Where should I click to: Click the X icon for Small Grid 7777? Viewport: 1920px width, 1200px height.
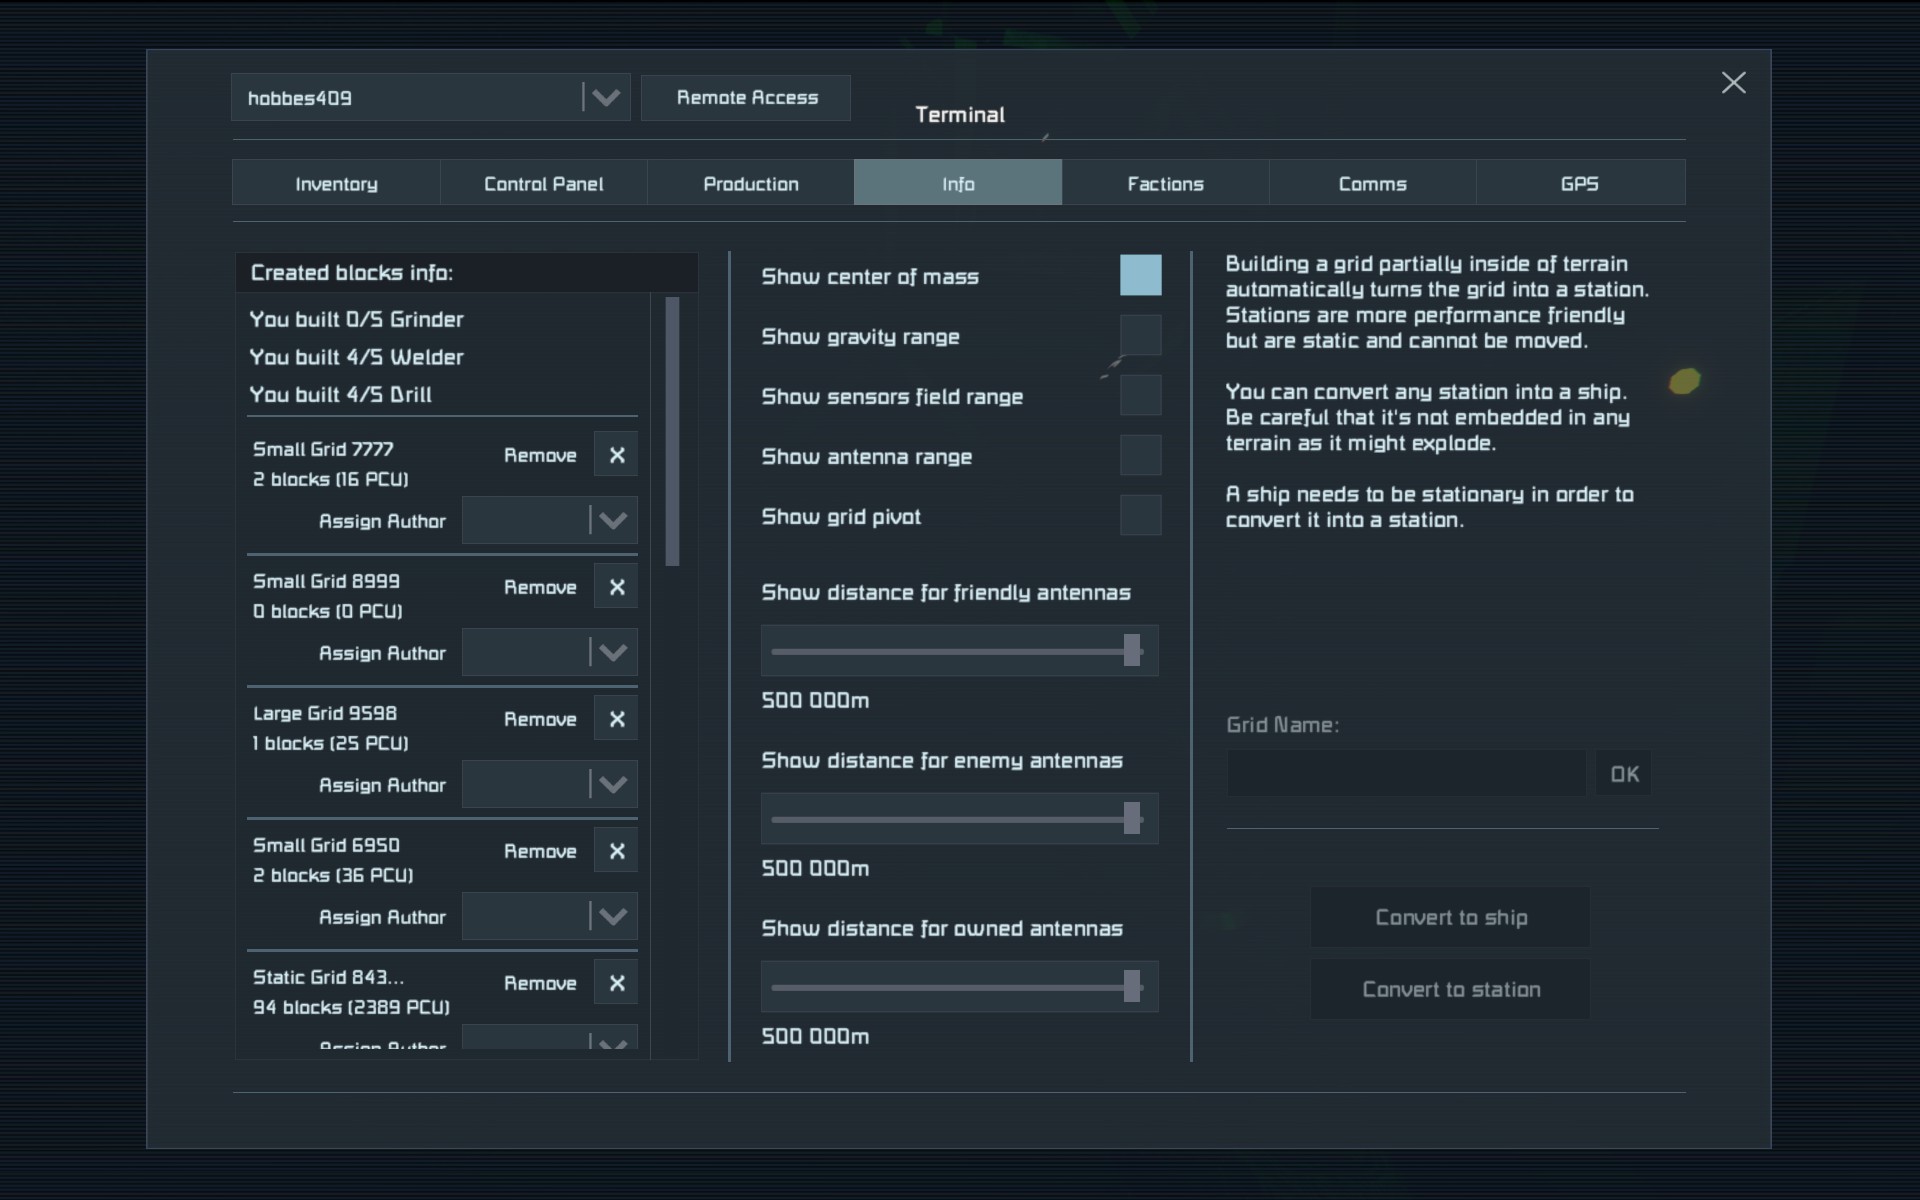[x=616, y=455]
